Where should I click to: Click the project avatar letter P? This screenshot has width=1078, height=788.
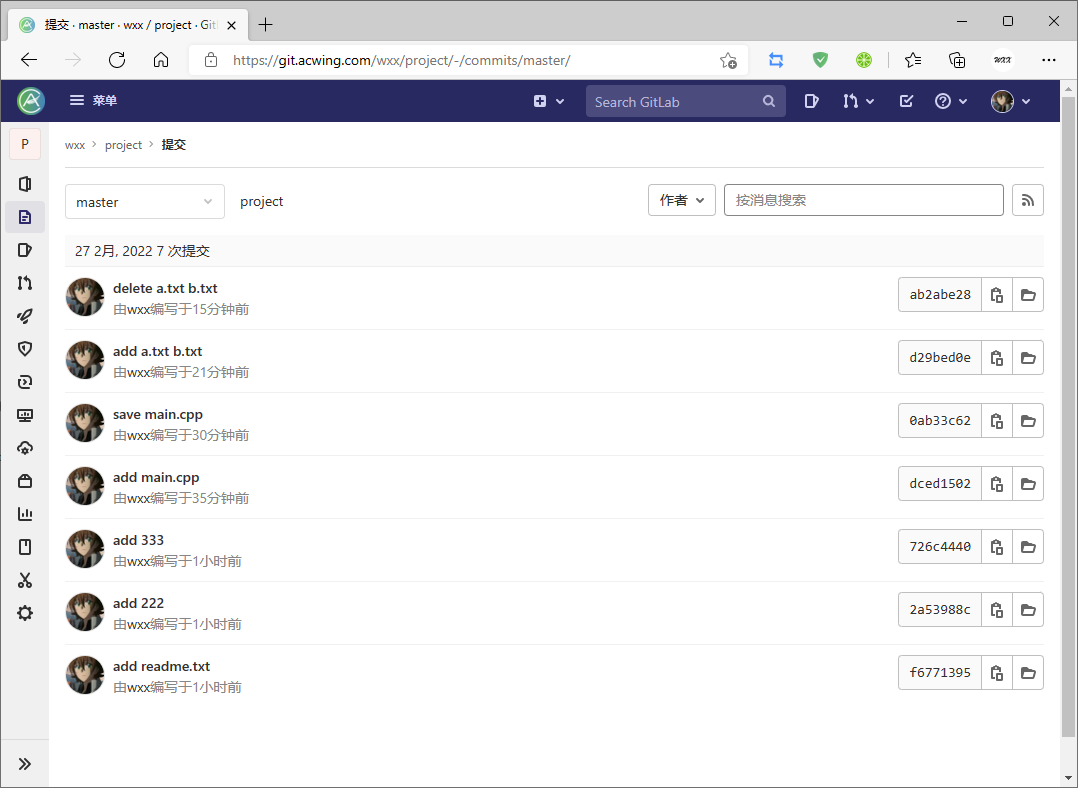click(x=25, y=144)
